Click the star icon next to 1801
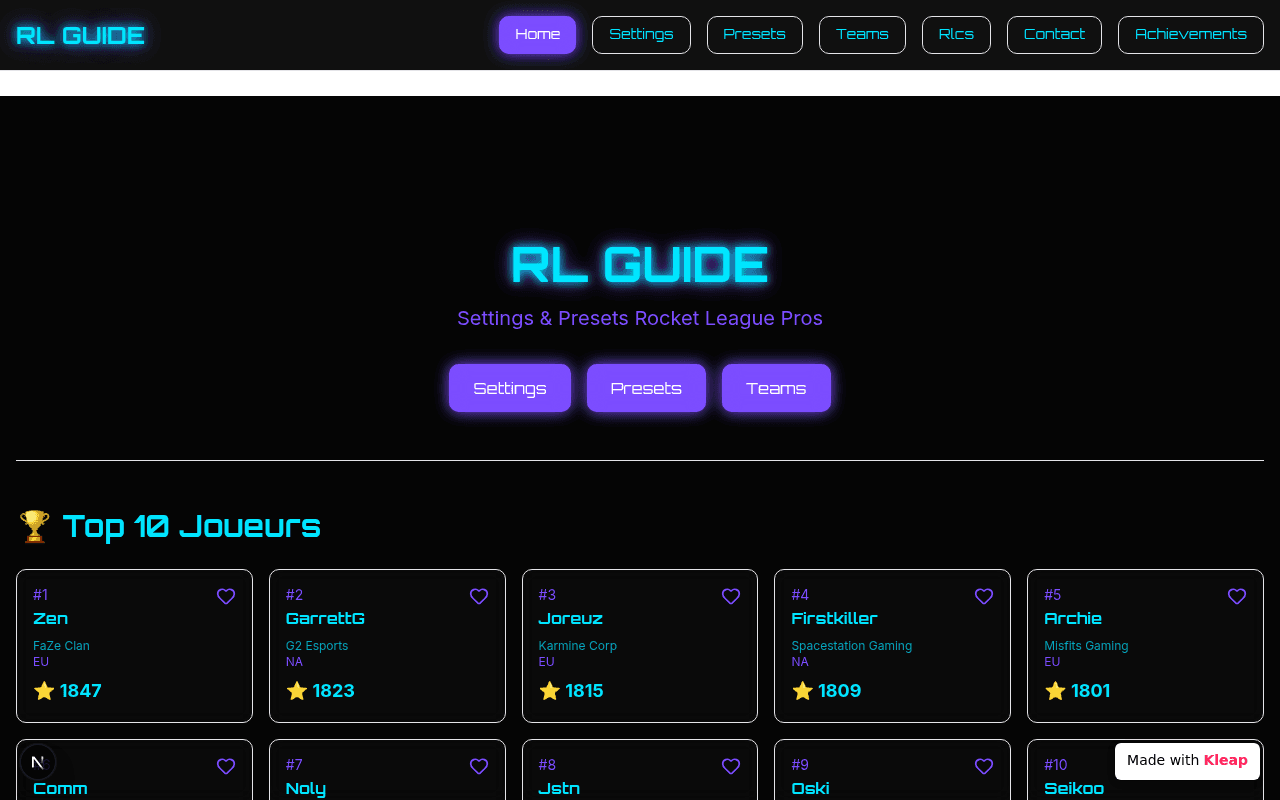The height and width of the screenshot is (800, 1280). (1055, 691)
